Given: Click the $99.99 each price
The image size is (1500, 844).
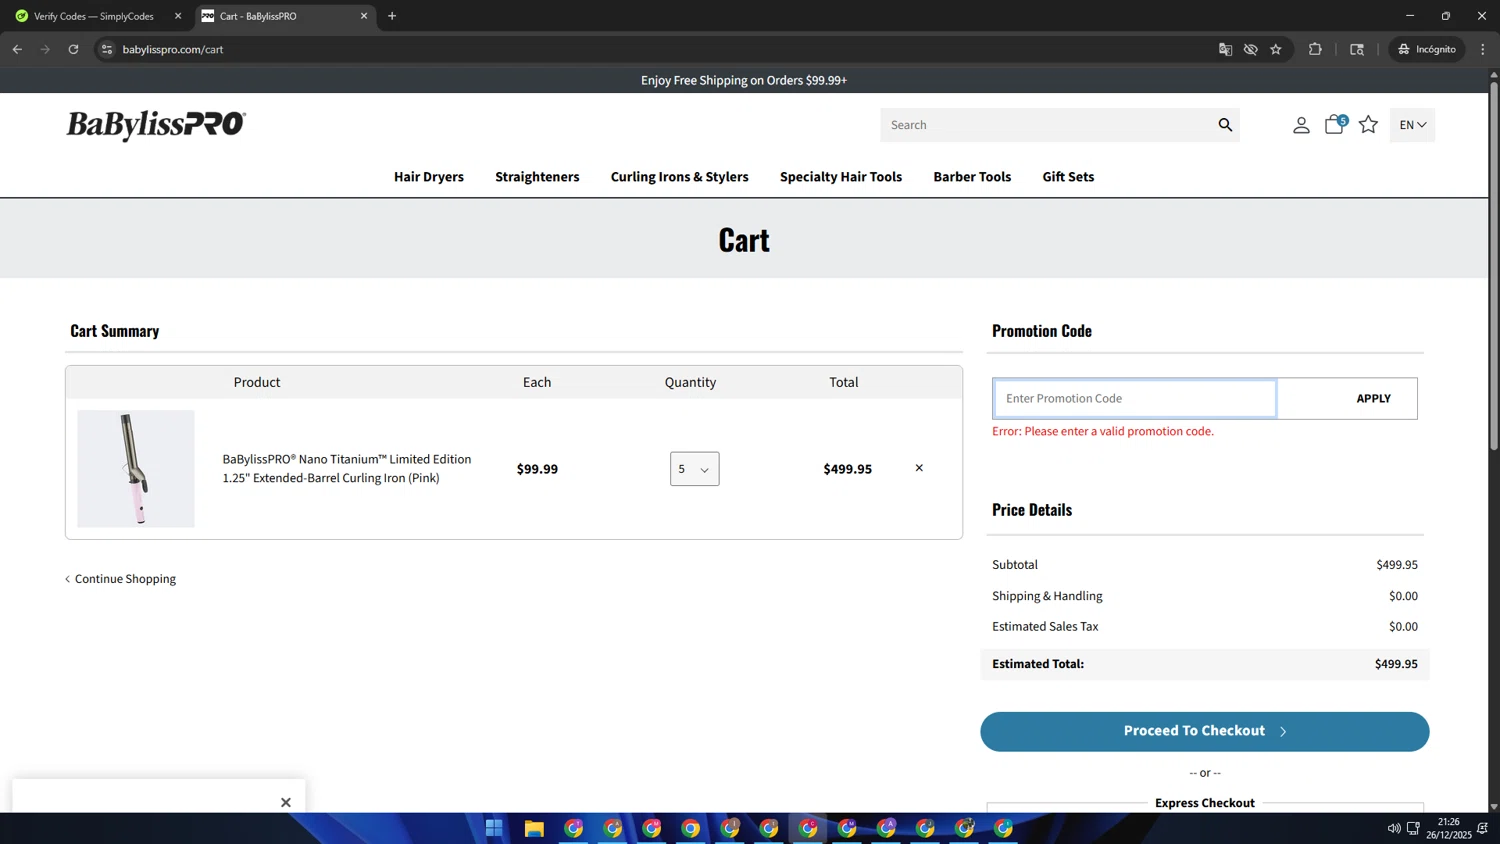Looking at the screenshot, I should (x=537, y=469).
